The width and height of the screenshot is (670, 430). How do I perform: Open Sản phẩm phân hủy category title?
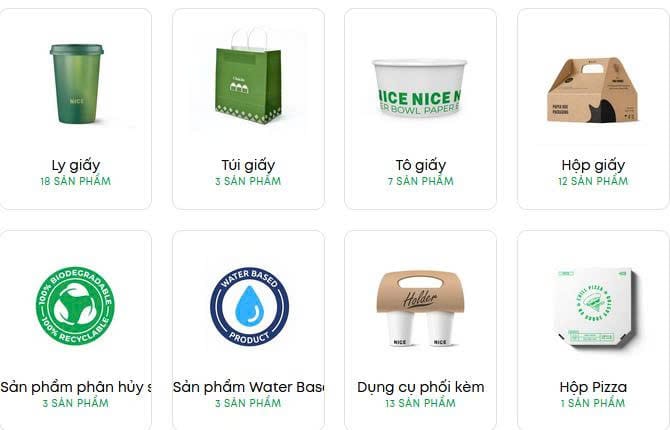pyautogui.click(x=76, y=387)
